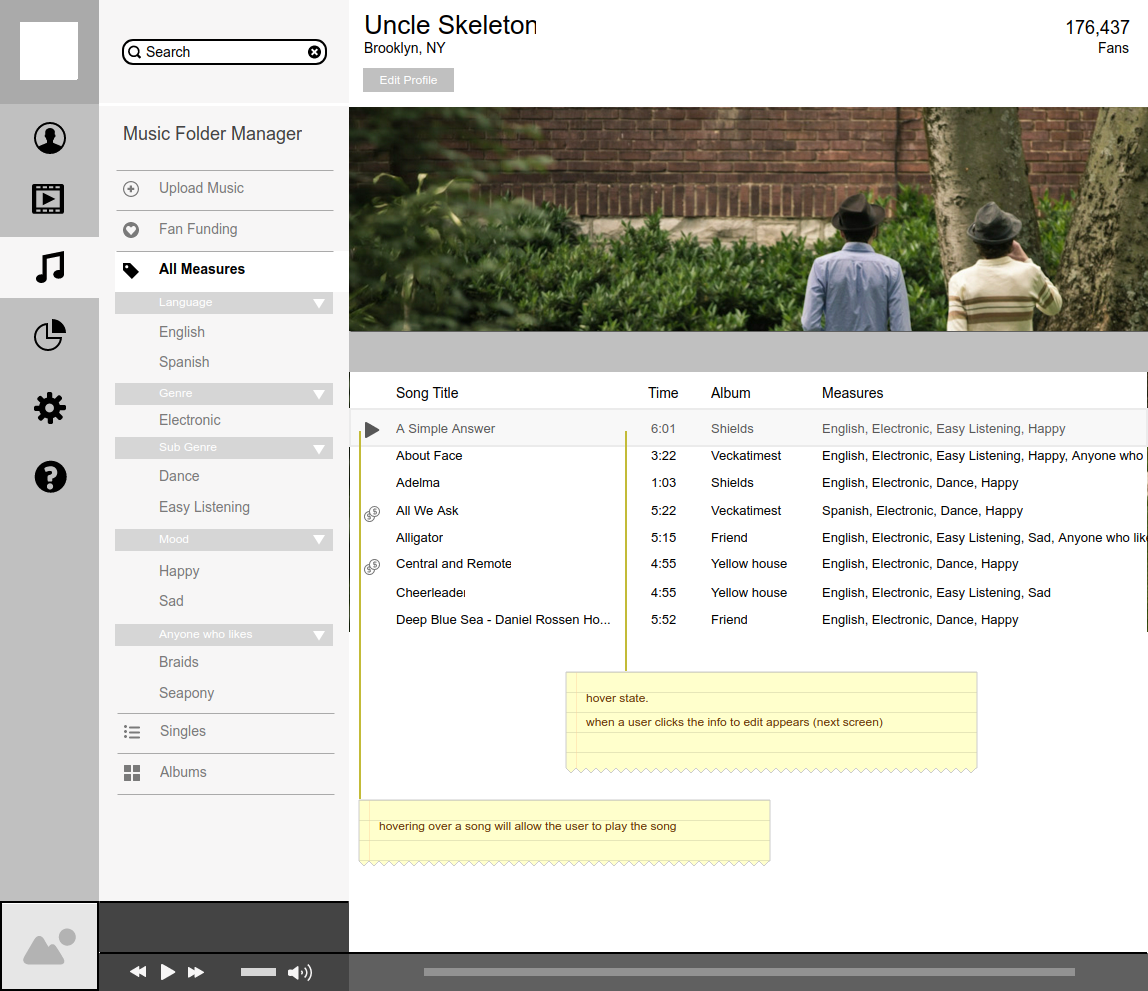The width and height of the screenshot is (1148, 991).
Task: Adjust the volume slider bar
Action: coord(258,972)
